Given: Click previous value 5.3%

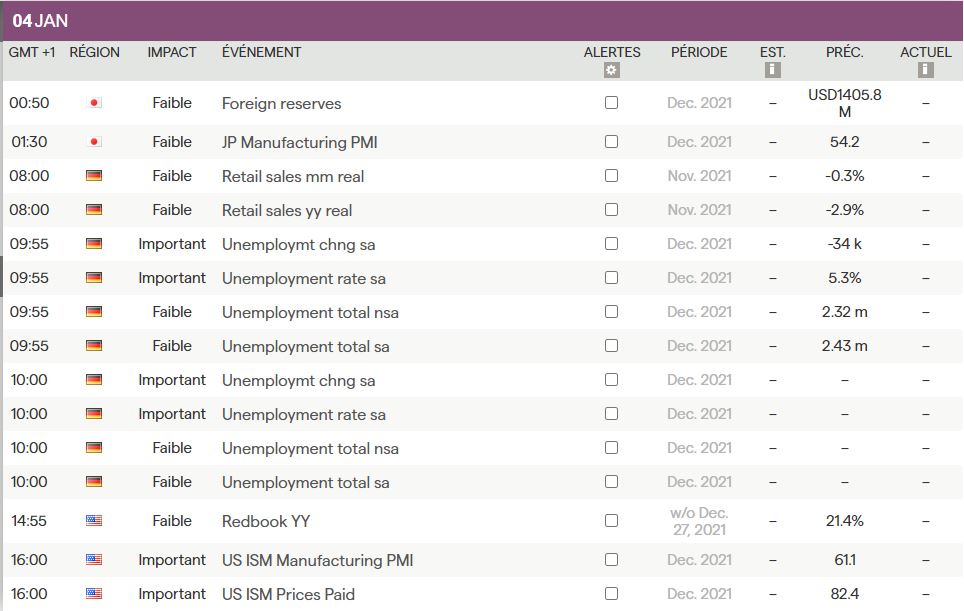Looking at the screenshot, I should click(845, 278).
